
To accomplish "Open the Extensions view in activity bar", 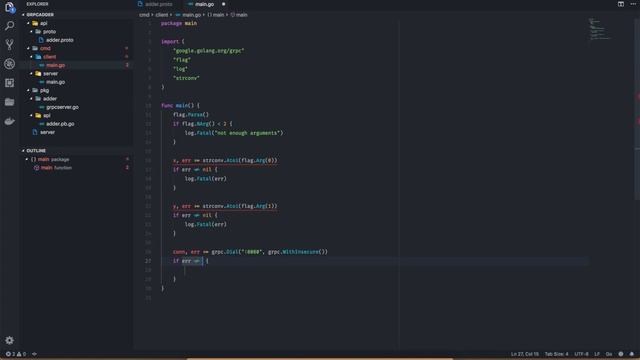I will [9, 83].
